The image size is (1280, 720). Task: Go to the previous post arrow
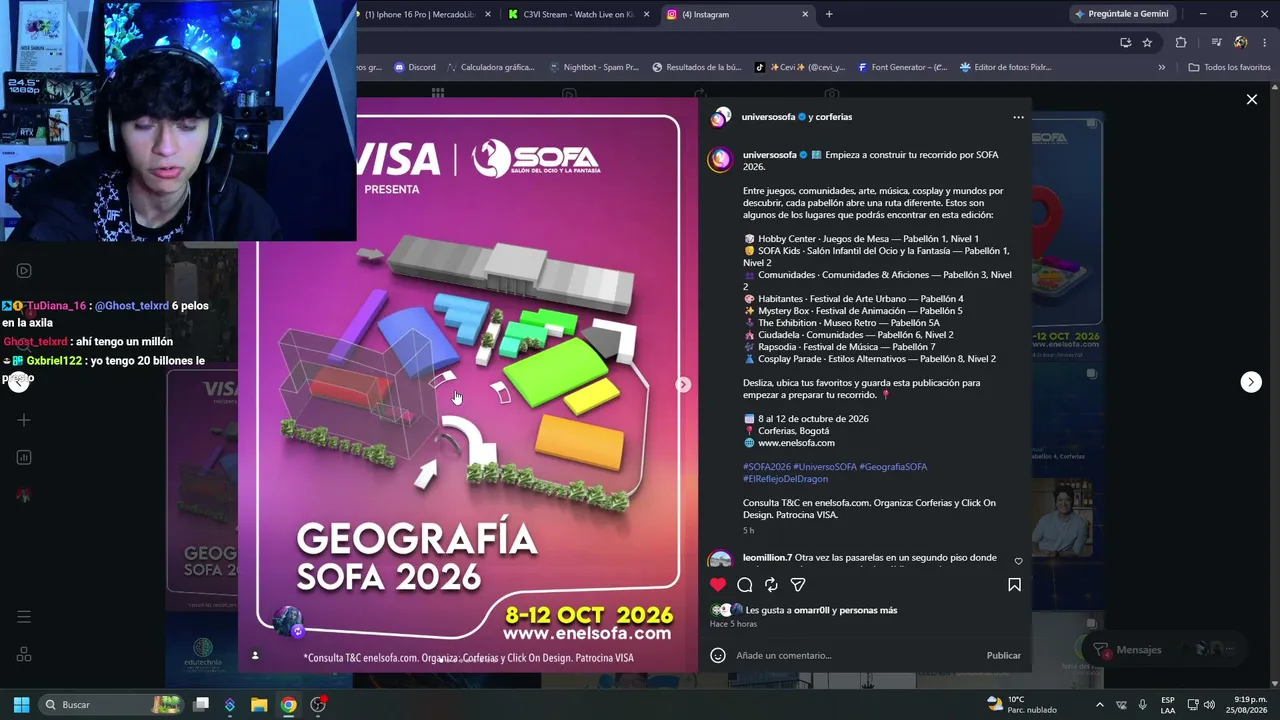tap(18, 382)
